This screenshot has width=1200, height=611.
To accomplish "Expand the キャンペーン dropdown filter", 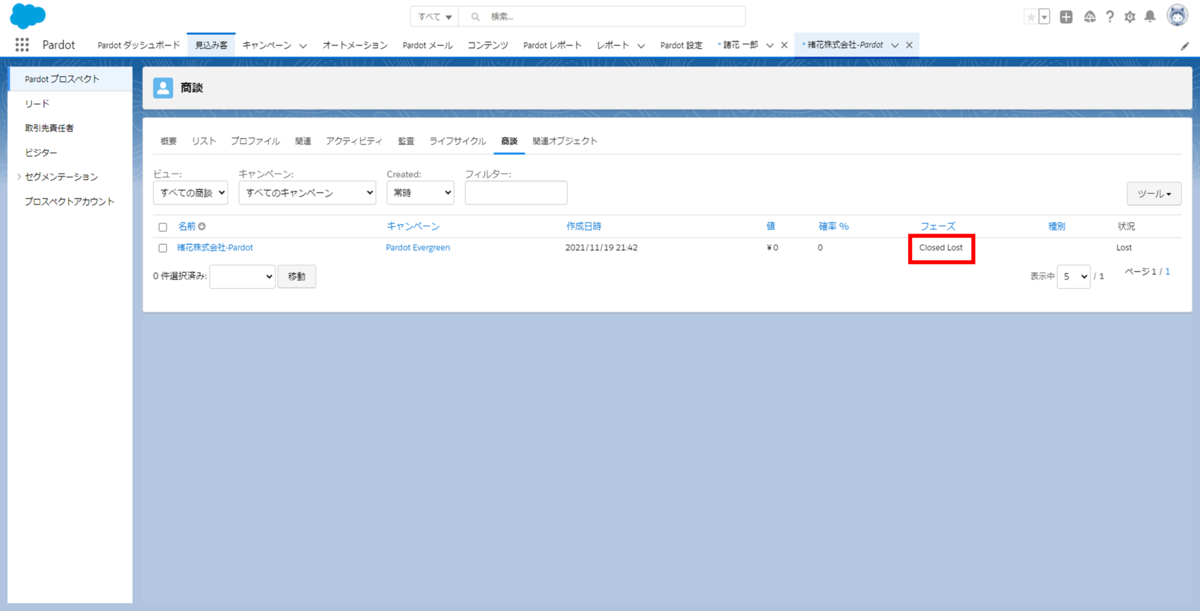I will pos(307,192).
